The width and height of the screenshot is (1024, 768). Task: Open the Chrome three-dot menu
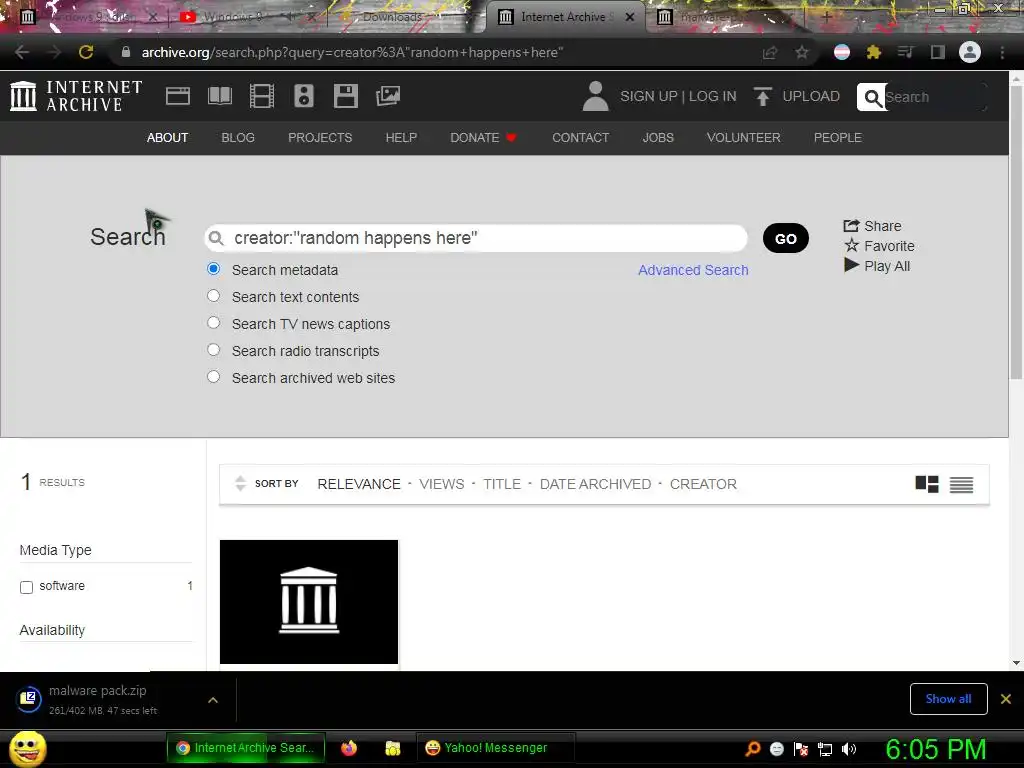[1002, 52]
